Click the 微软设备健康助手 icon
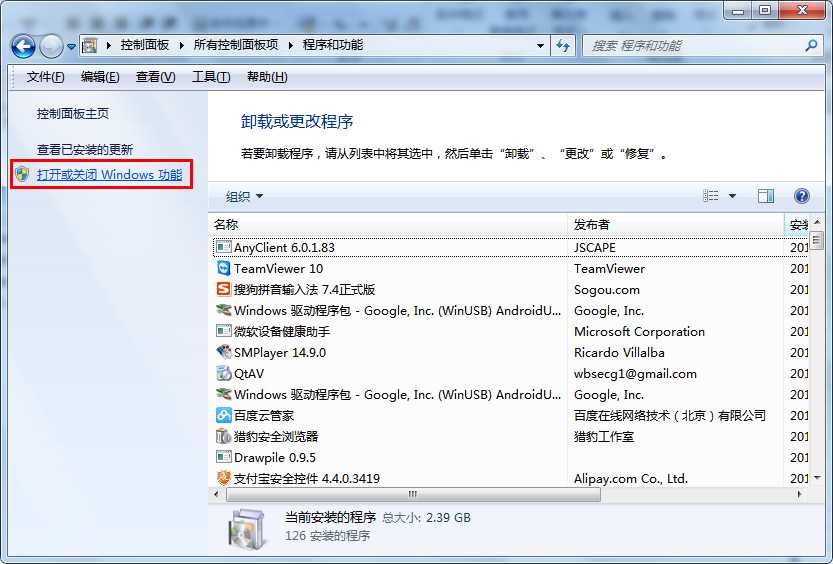 coord(224,331)
